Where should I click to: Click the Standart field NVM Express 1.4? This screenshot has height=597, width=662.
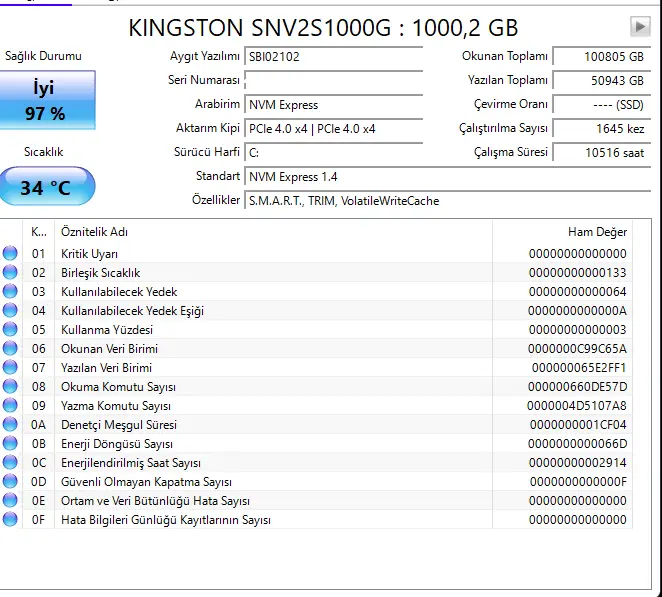tap(448, 176)
